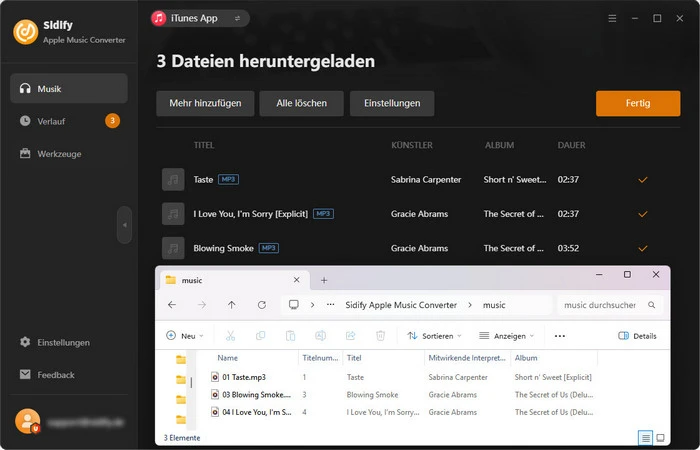
Task: Click the Alle löschen button
Action: 301,103
